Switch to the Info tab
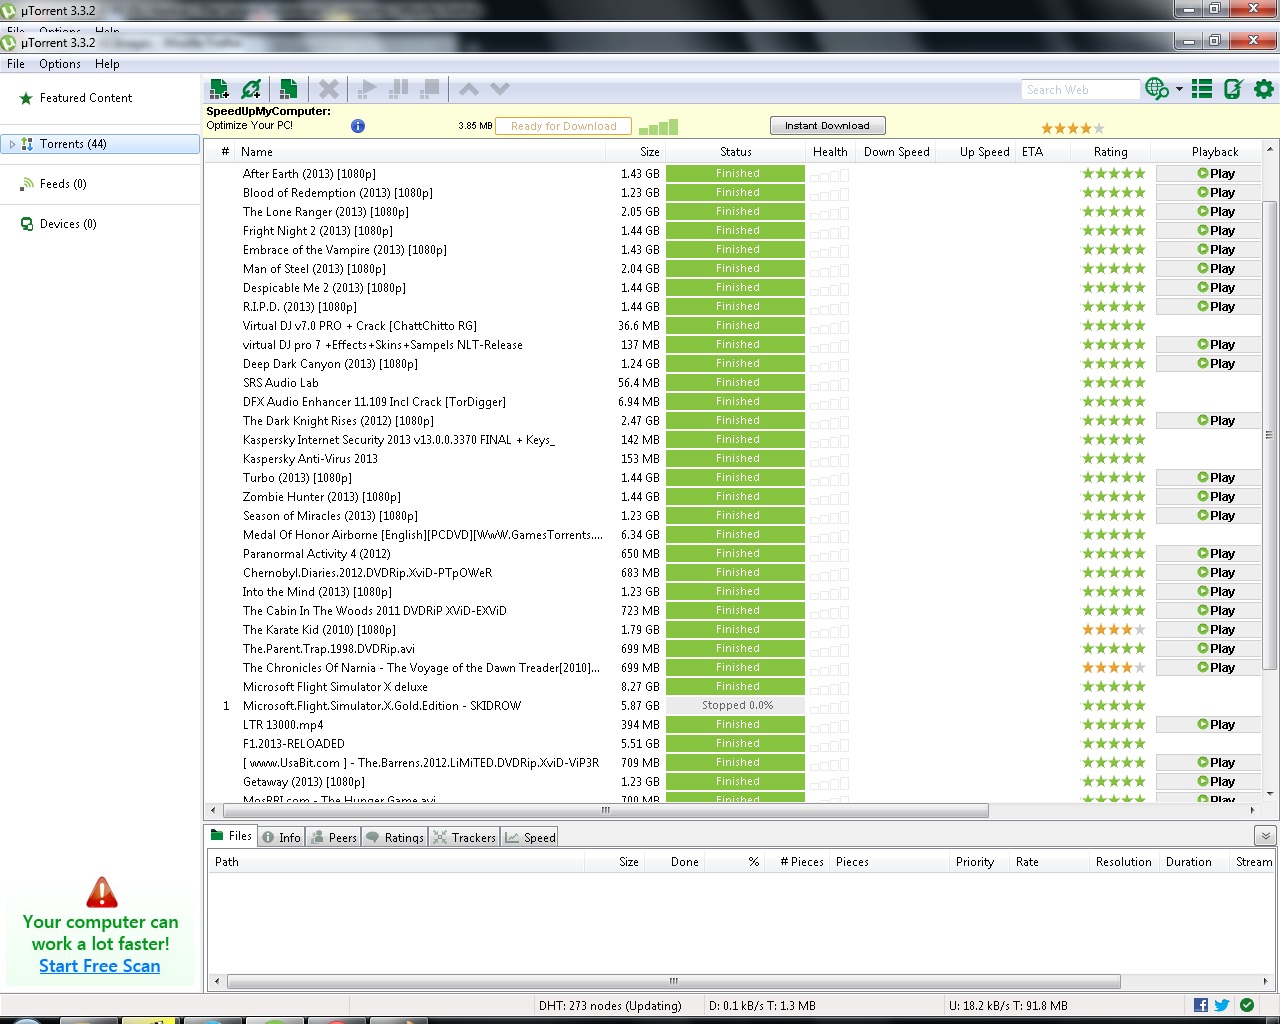Viewport: 1280px width, 1024px height. click(281, 837)
